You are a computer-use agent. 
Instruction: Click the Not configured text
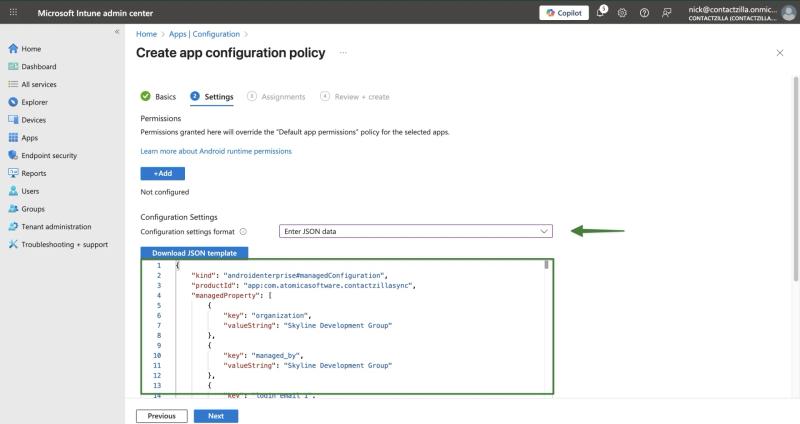pos(165,192)
